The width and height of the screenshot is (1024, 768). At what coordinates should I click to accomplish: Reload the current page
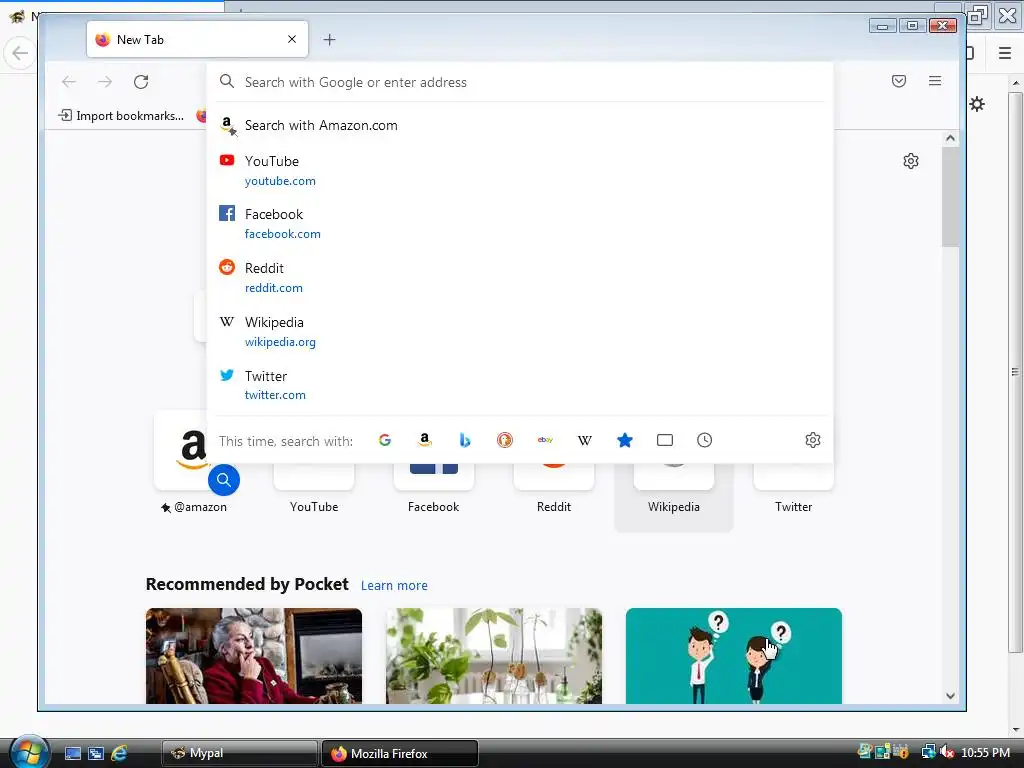coord(141,82)
